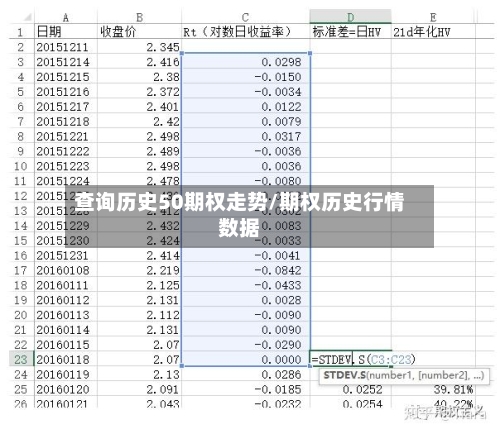Select column E header

(x=433, y=17)
